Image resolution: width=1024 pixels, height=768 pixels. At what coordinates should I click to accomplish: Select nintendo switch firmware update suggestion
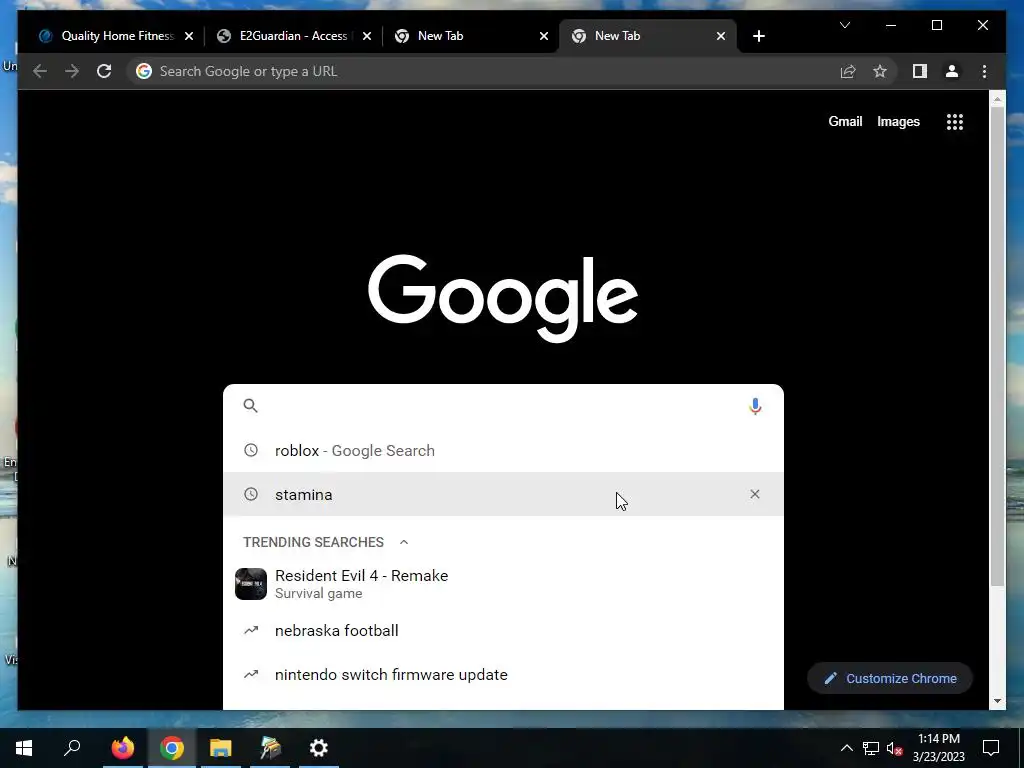[x=503, y=675]
